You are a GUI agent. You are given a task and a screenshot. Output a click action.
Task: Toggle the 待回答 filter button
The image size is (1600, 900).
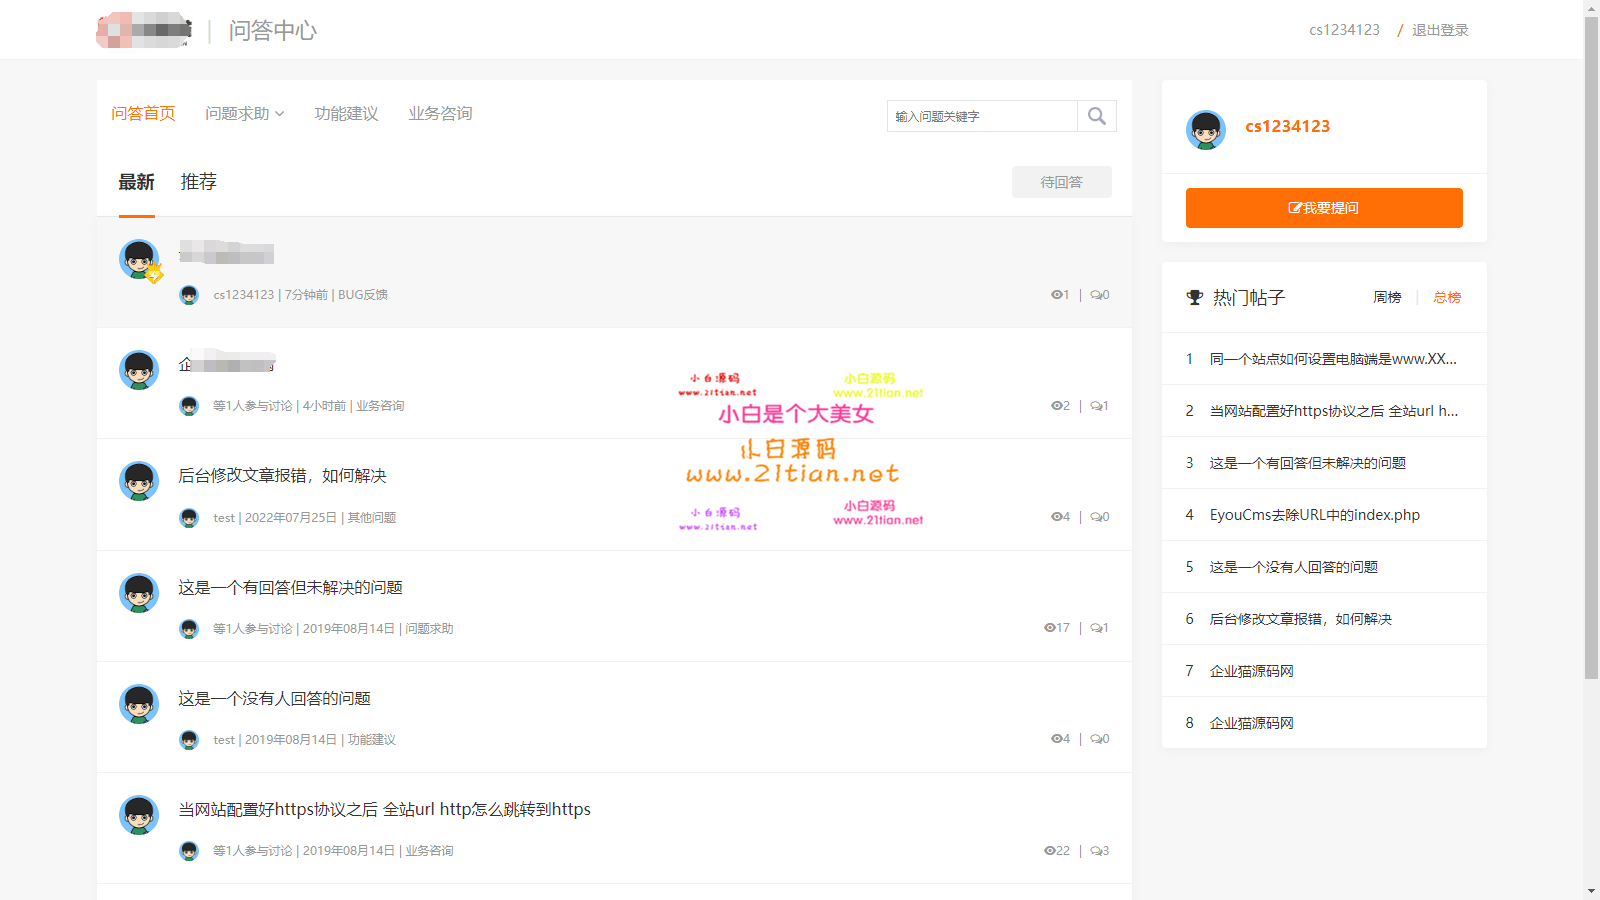coord(1061,182)
